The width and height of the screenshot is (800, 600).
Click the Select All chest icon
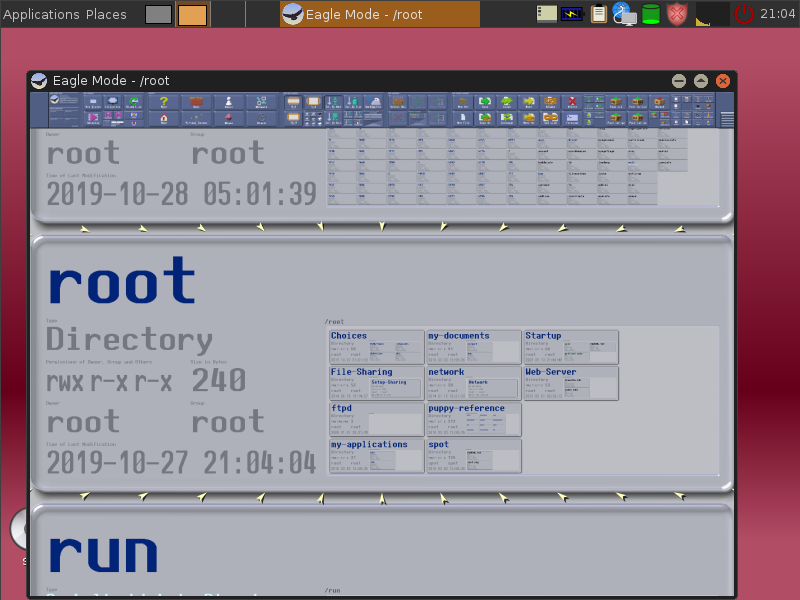tap(397, 102)
